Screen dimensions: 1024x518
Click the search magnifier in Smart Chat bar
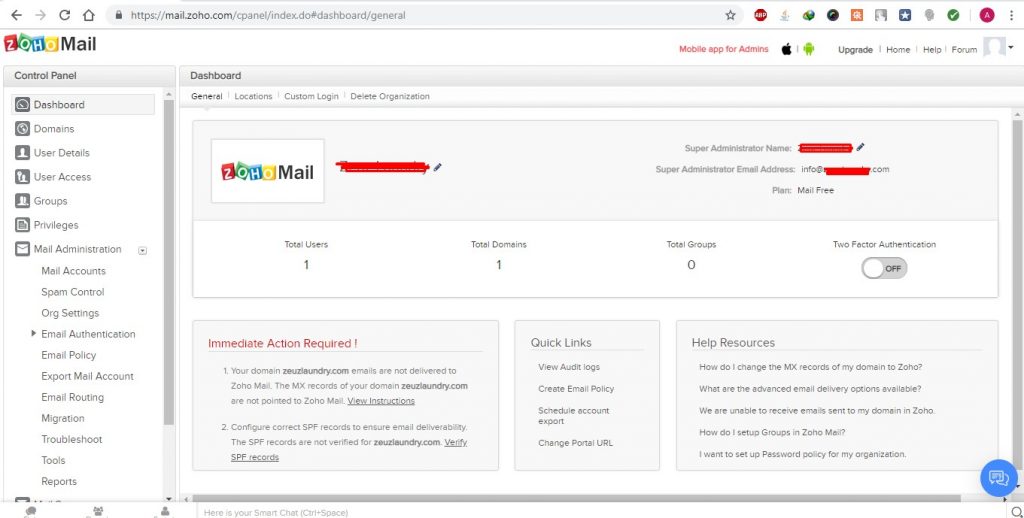[1016, 511]
